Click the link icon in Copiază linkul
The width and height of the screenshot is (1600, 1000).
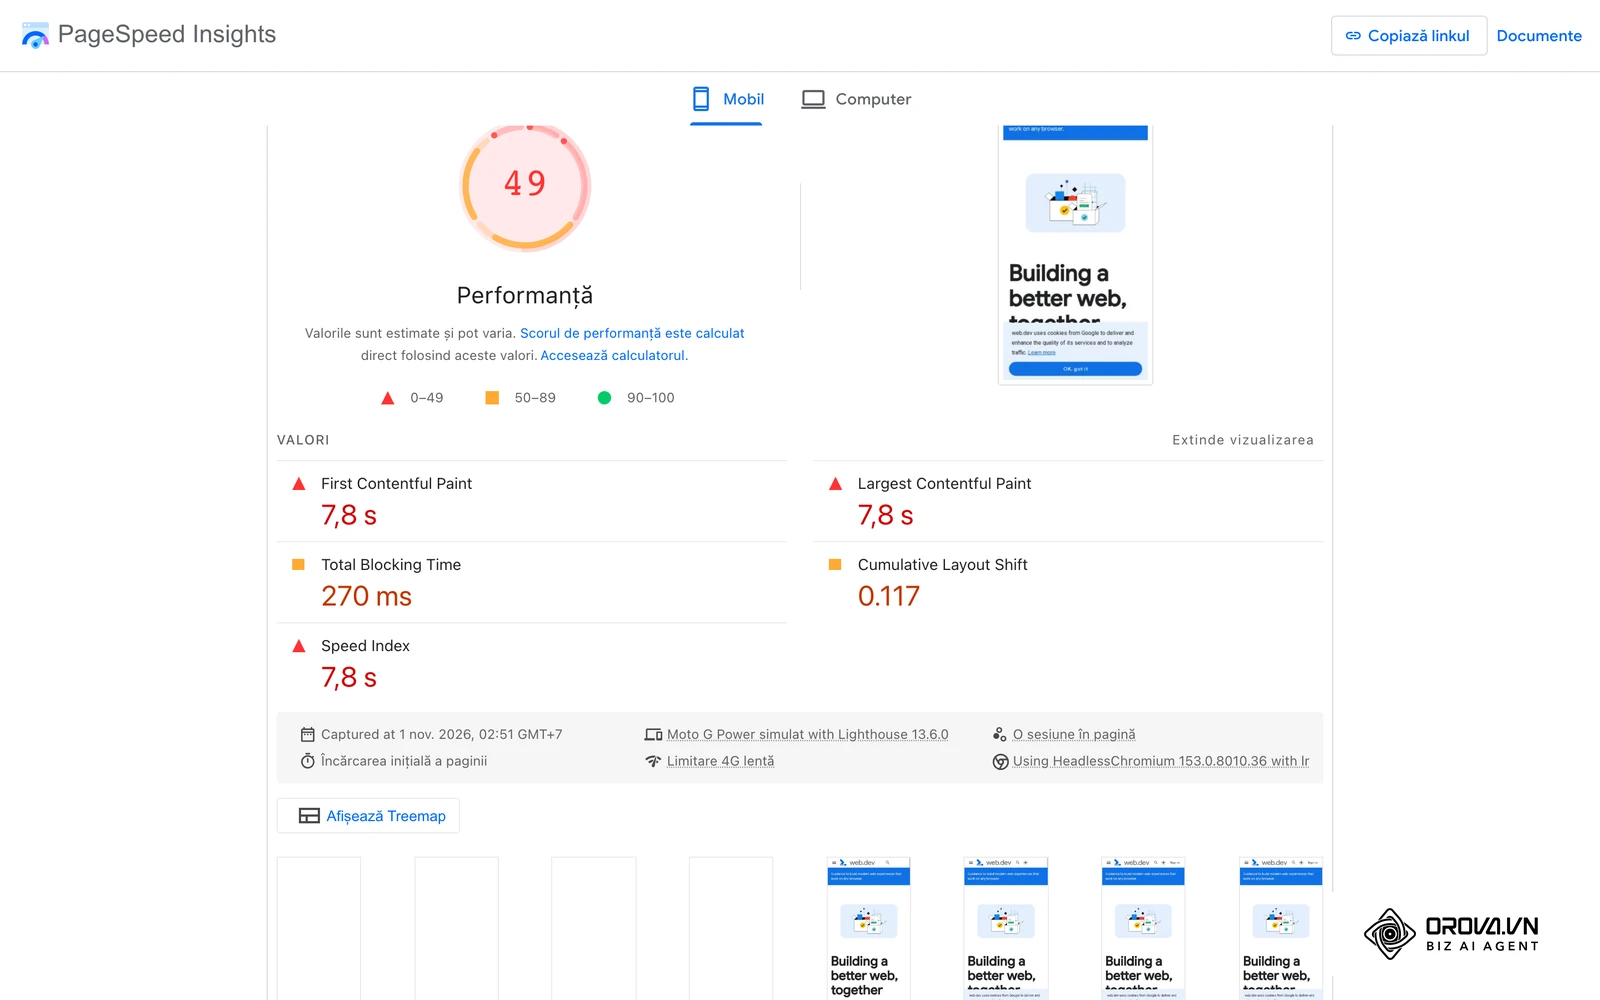(1353, 36)
